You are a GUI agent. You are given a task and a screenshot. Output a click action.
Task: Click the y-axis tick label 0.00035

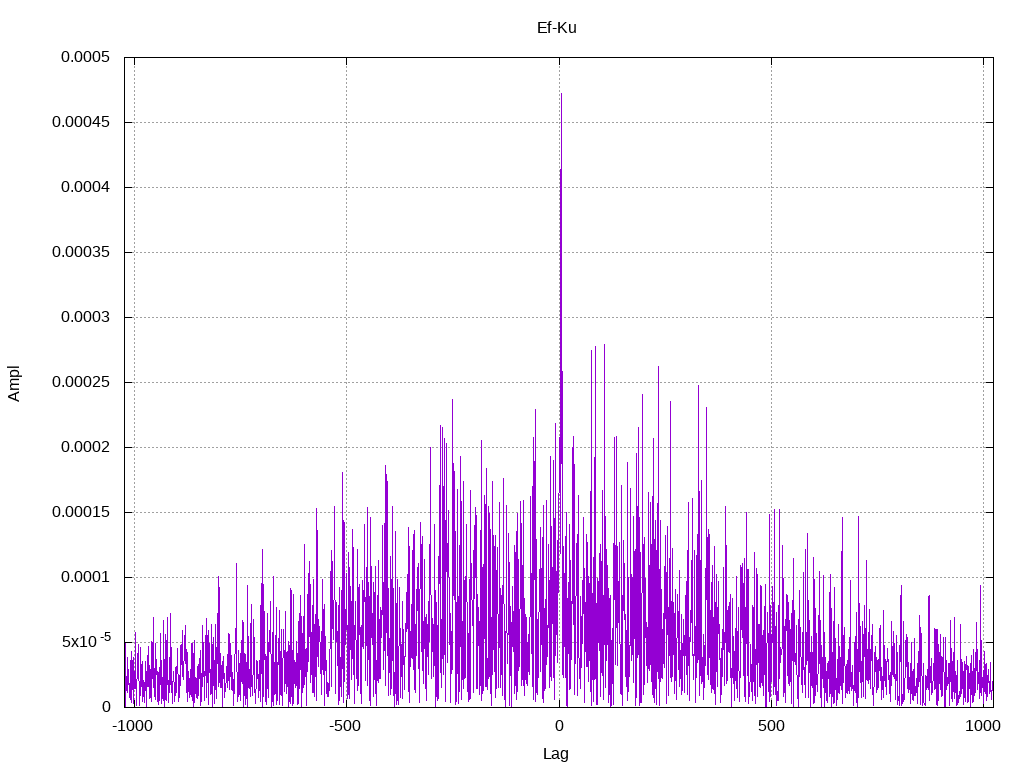pos(81,252)
